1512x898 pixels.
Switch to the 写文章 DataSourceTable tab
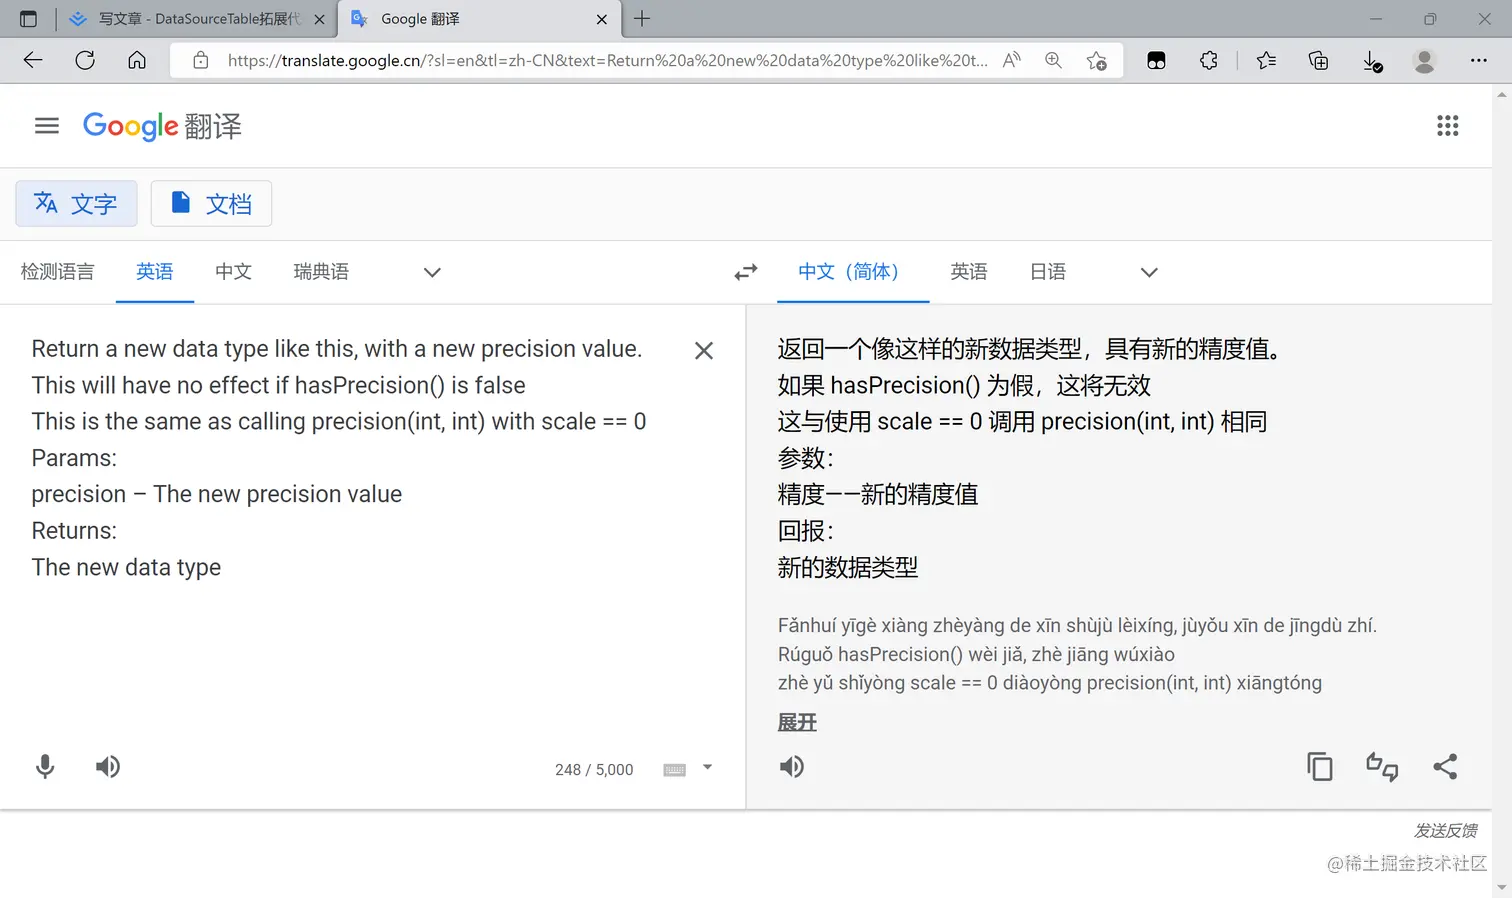197,19
